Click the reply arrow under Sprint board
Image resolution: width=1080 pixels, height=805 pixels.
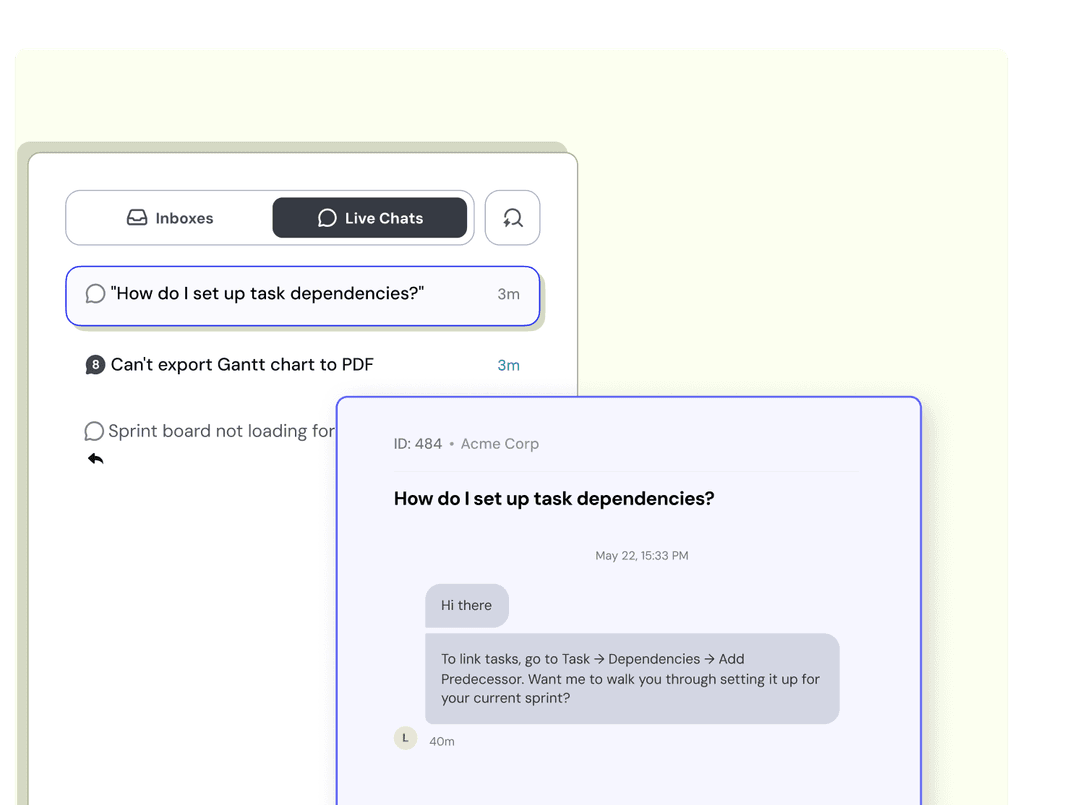(96, 459)
